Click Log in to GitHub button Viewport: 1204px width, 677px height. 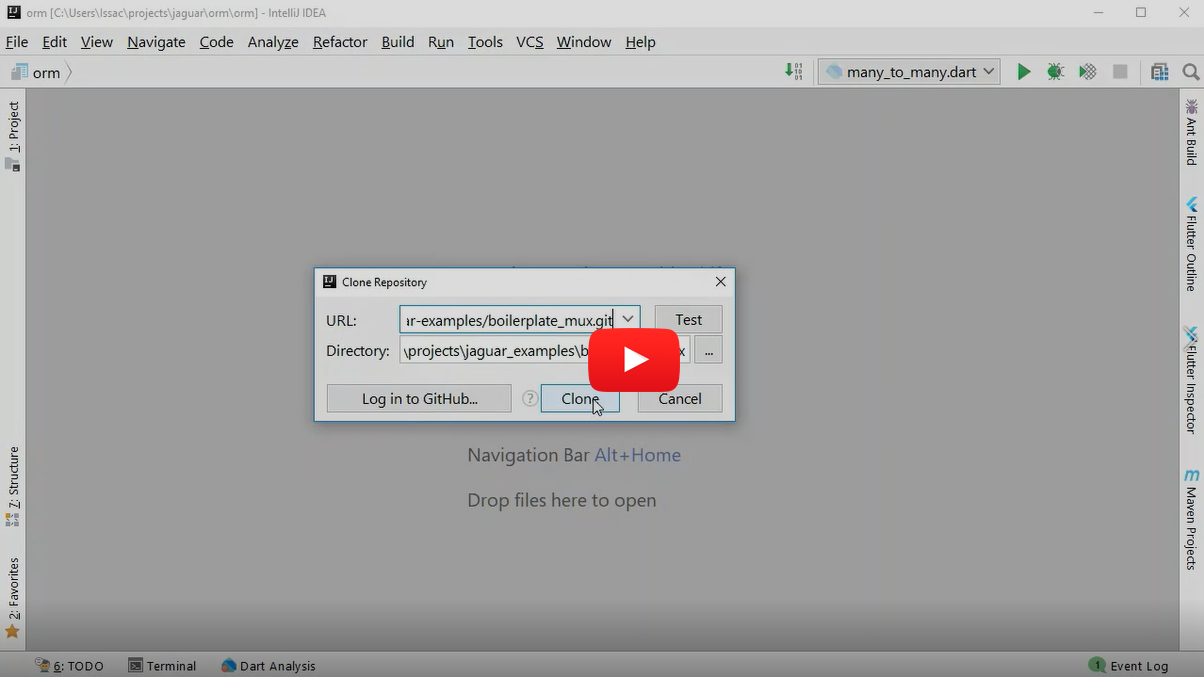tap(419, 399)
